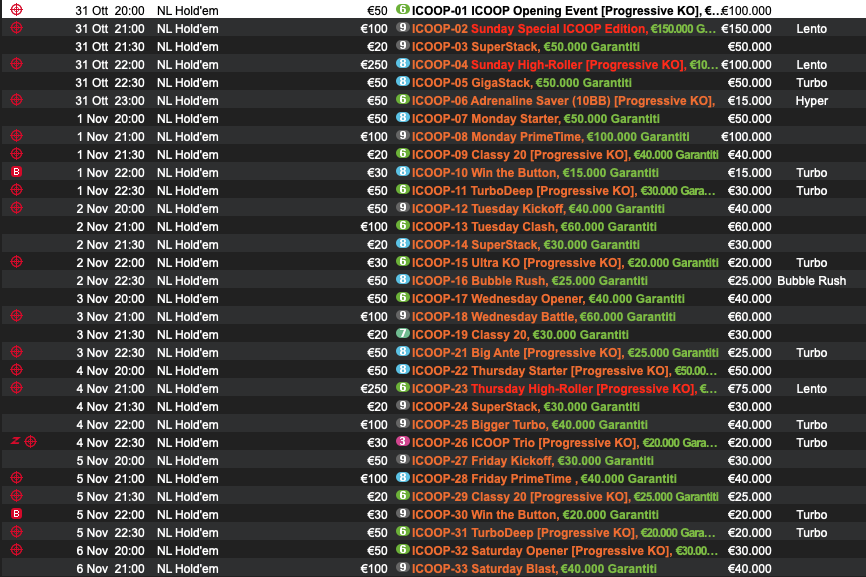
Task: Click the 'Turbo' label on ICOOP-05 GigaStack row
Action: tap(811, 83)
